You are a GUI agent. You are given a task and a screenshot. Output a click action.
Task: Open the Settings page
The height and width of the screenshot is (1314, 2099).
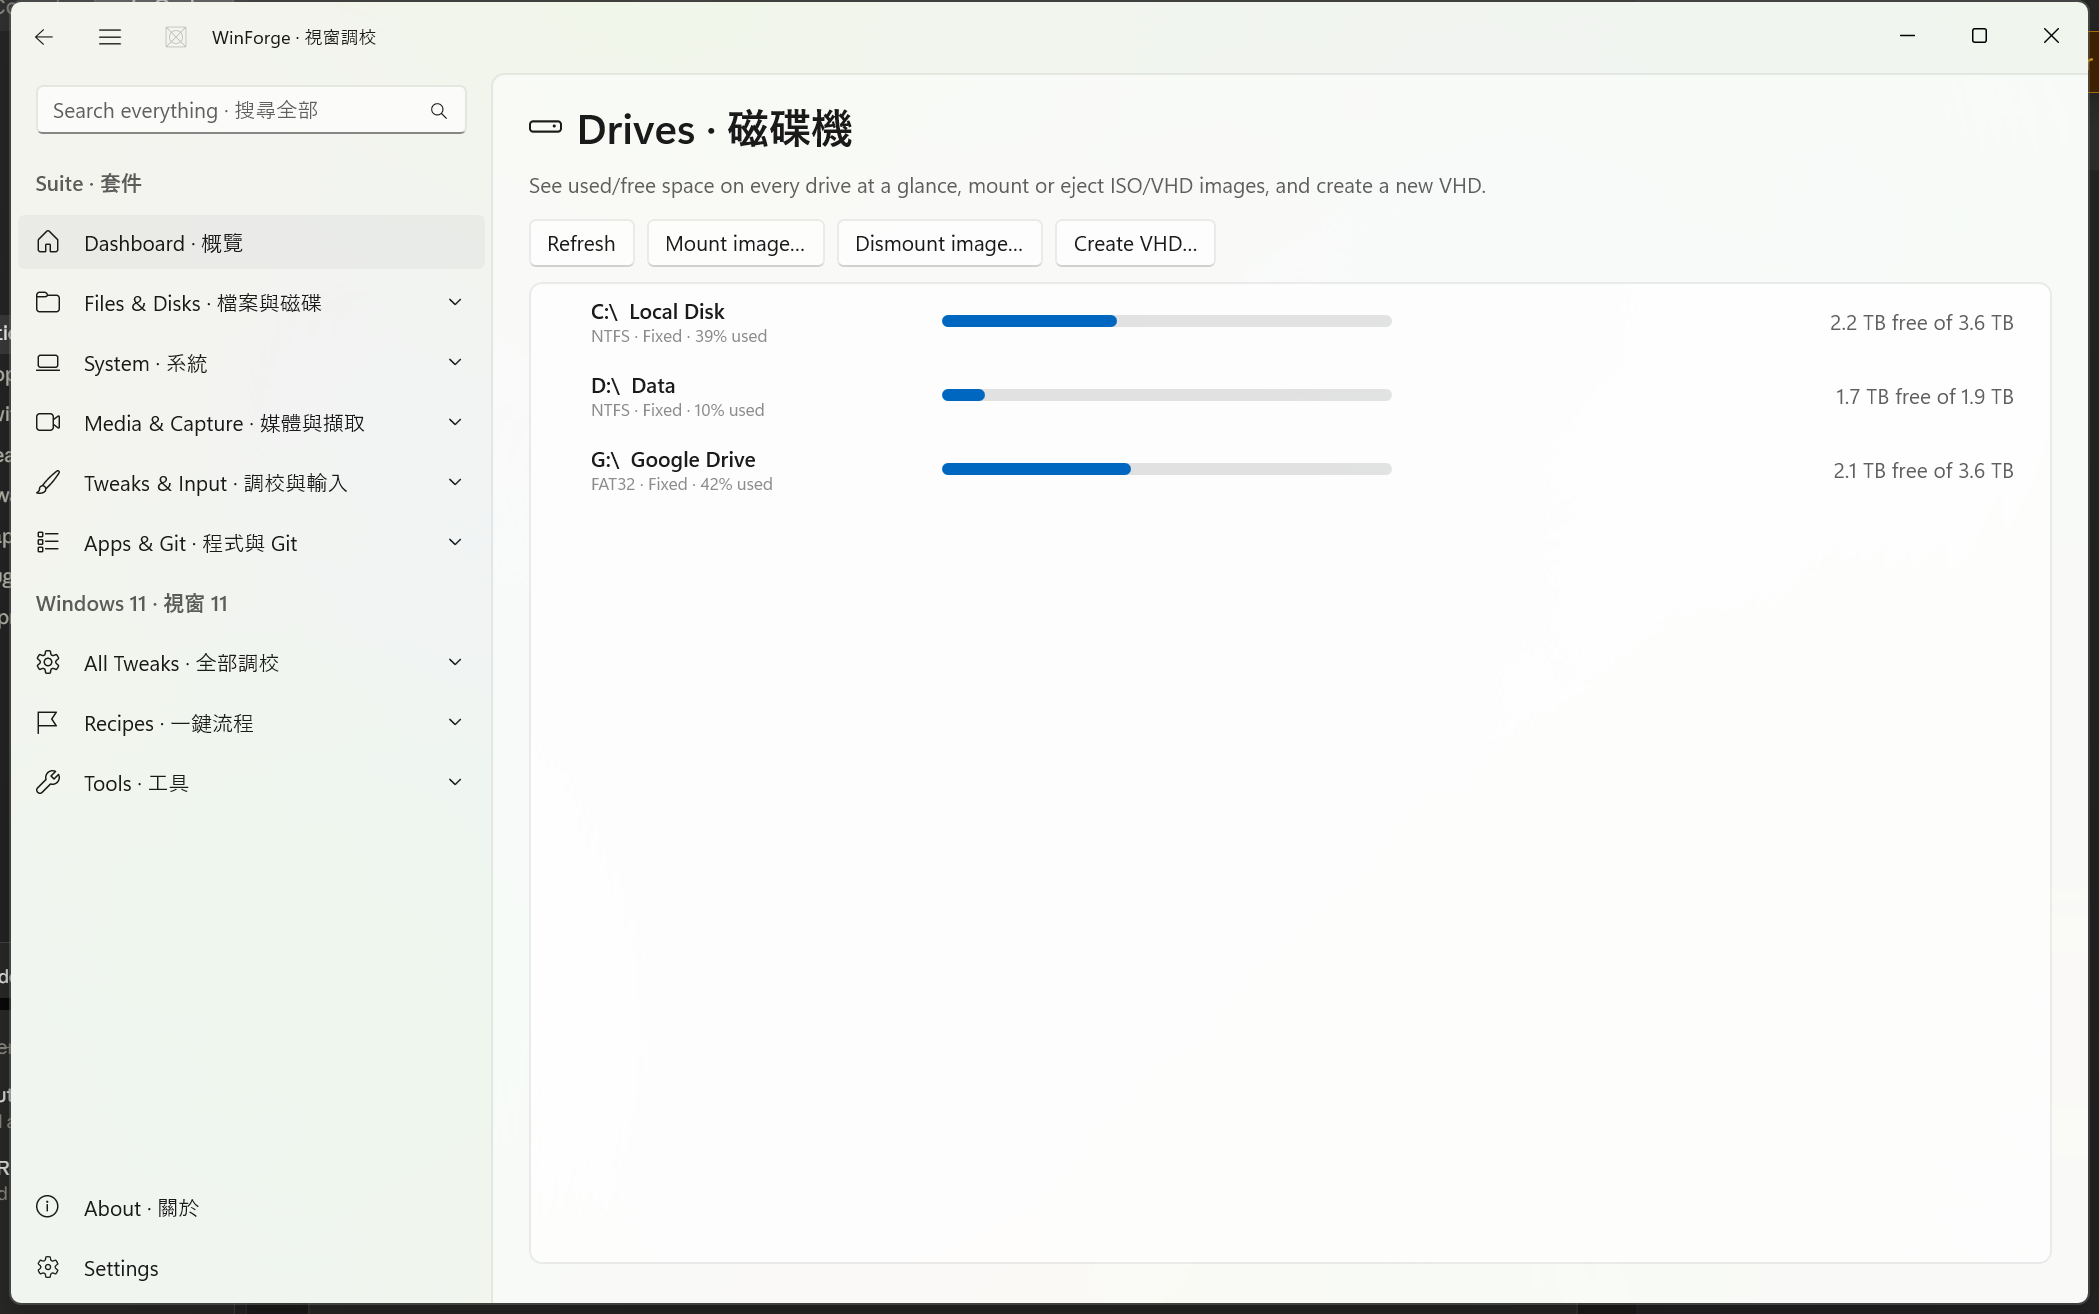click(251, 1267)
